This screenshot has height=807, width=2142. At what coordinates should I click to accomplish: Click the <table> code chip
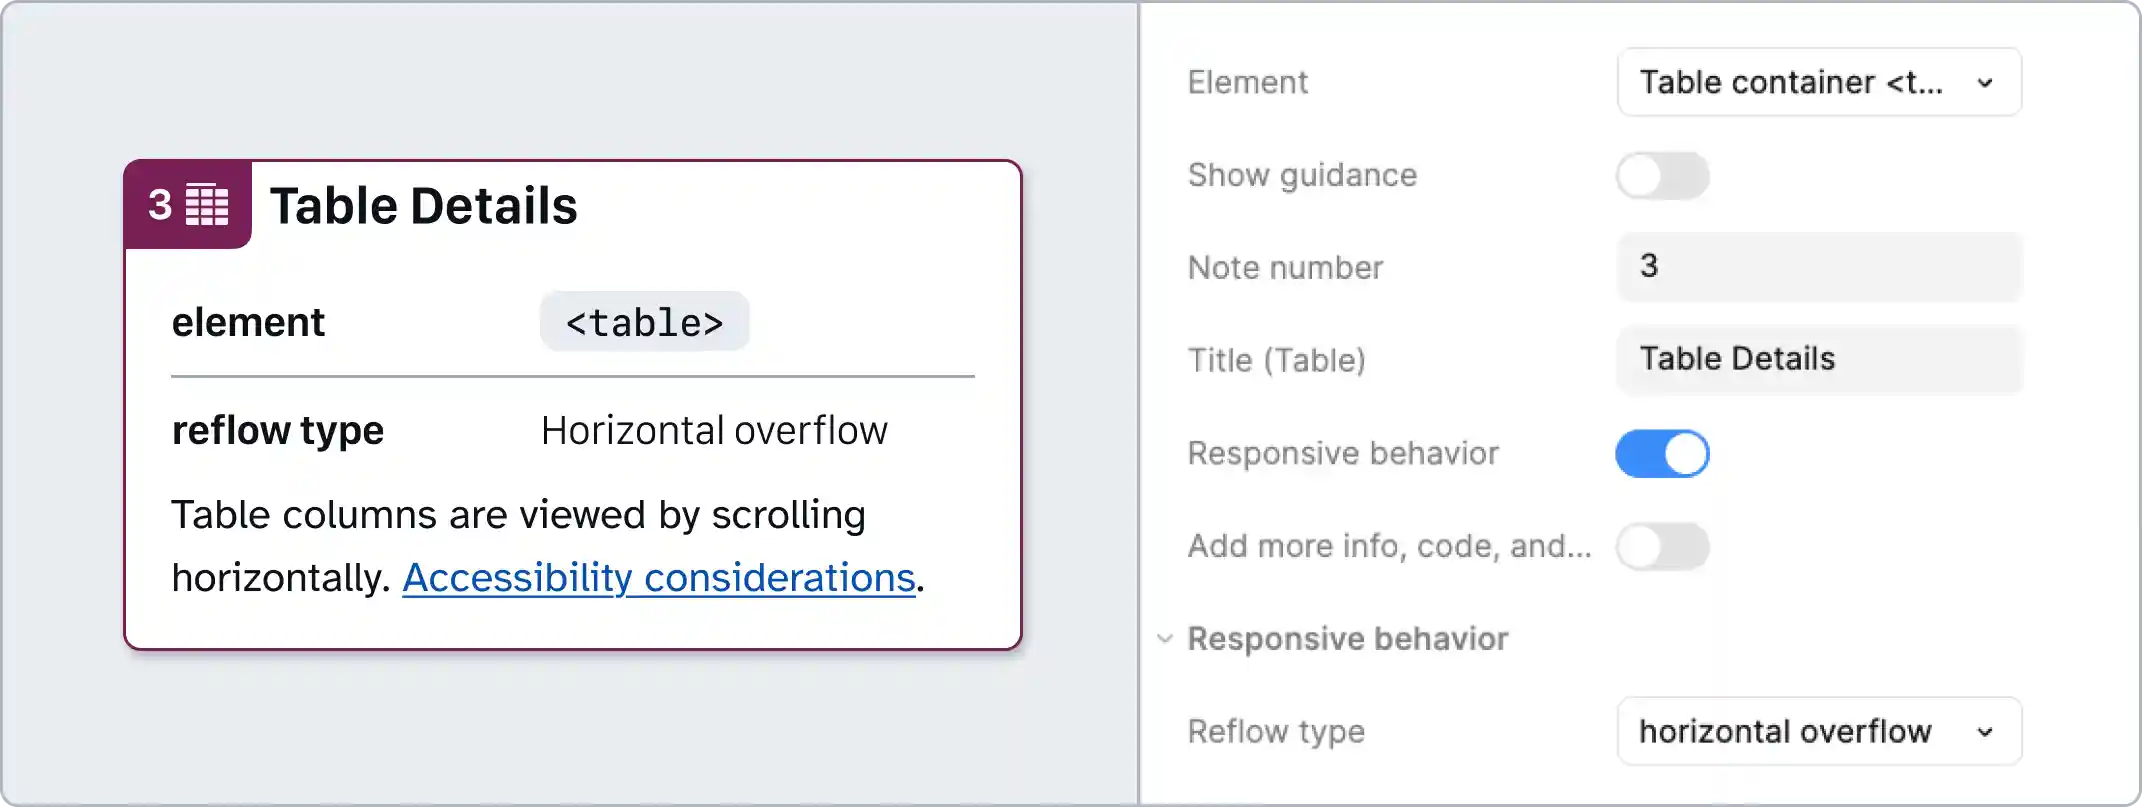click(x=644, y=321)
